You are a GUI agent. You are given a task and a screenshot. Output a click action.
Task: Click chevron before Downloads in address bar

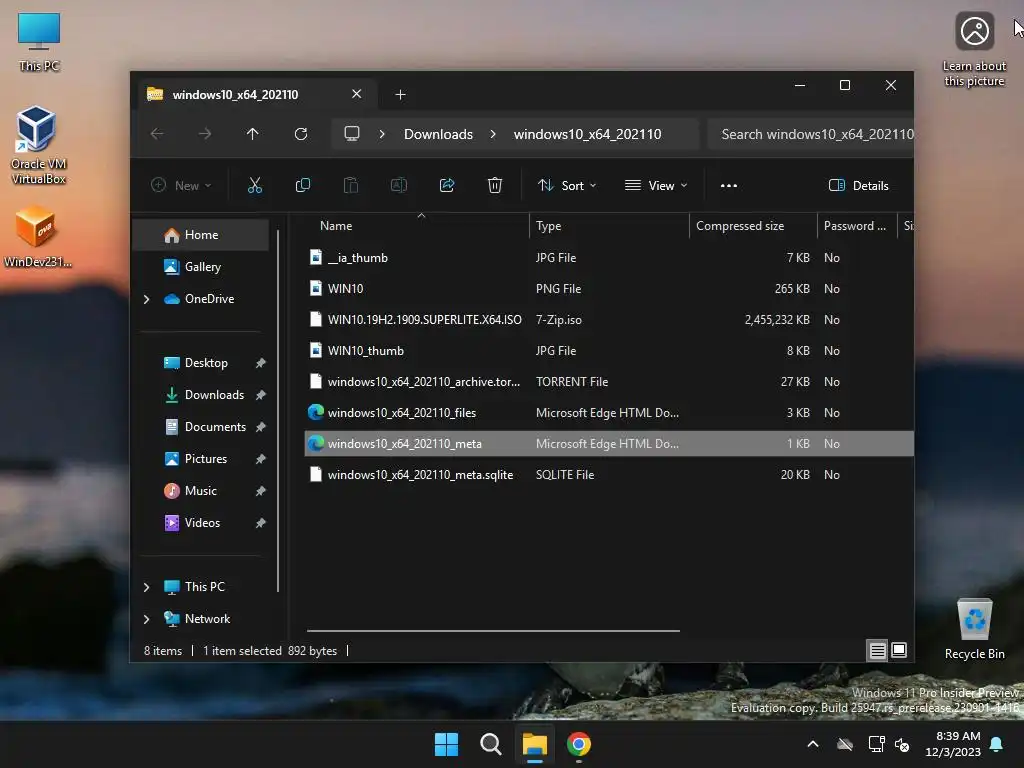click(382, 134)
